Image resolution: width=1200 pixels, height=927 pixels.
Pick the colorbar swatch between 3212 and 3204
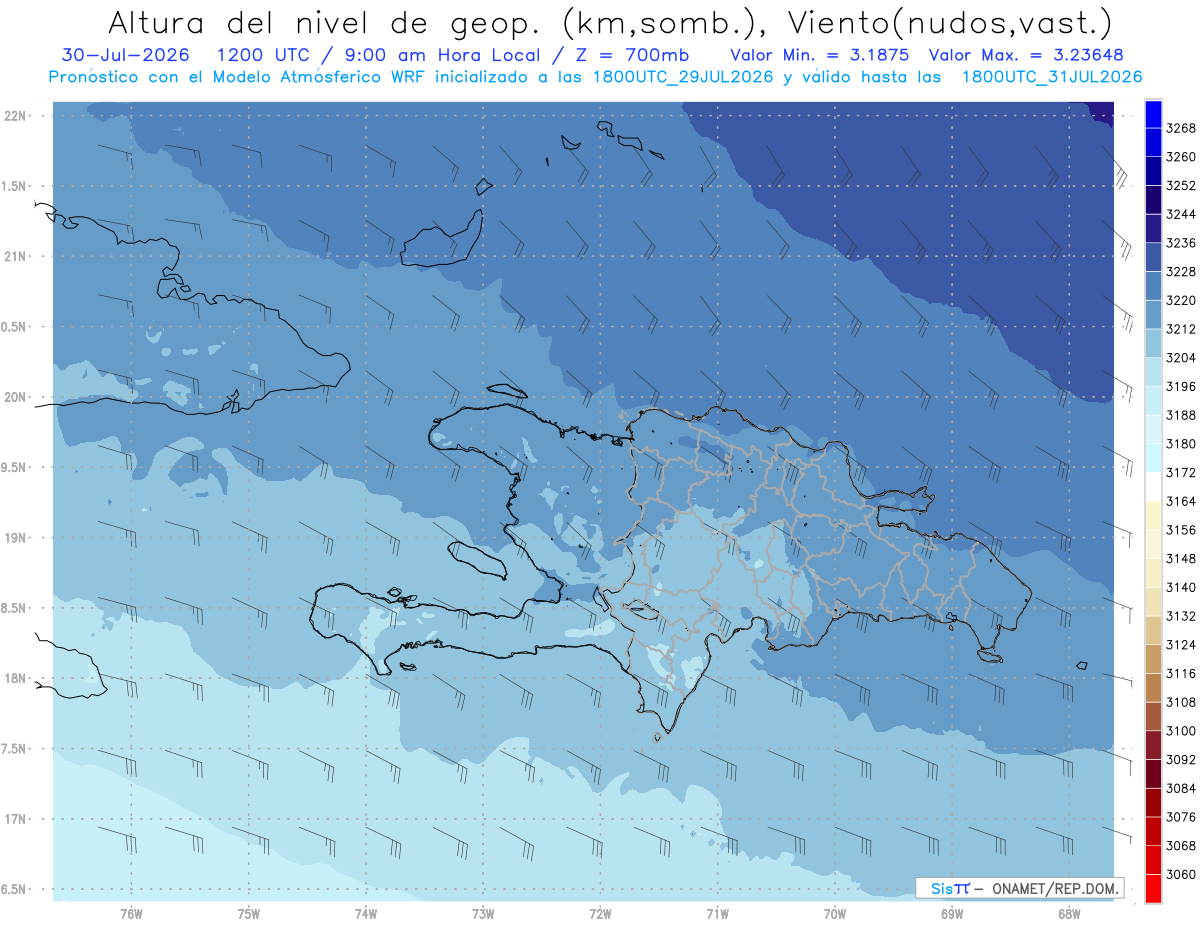click(1152, 343)
